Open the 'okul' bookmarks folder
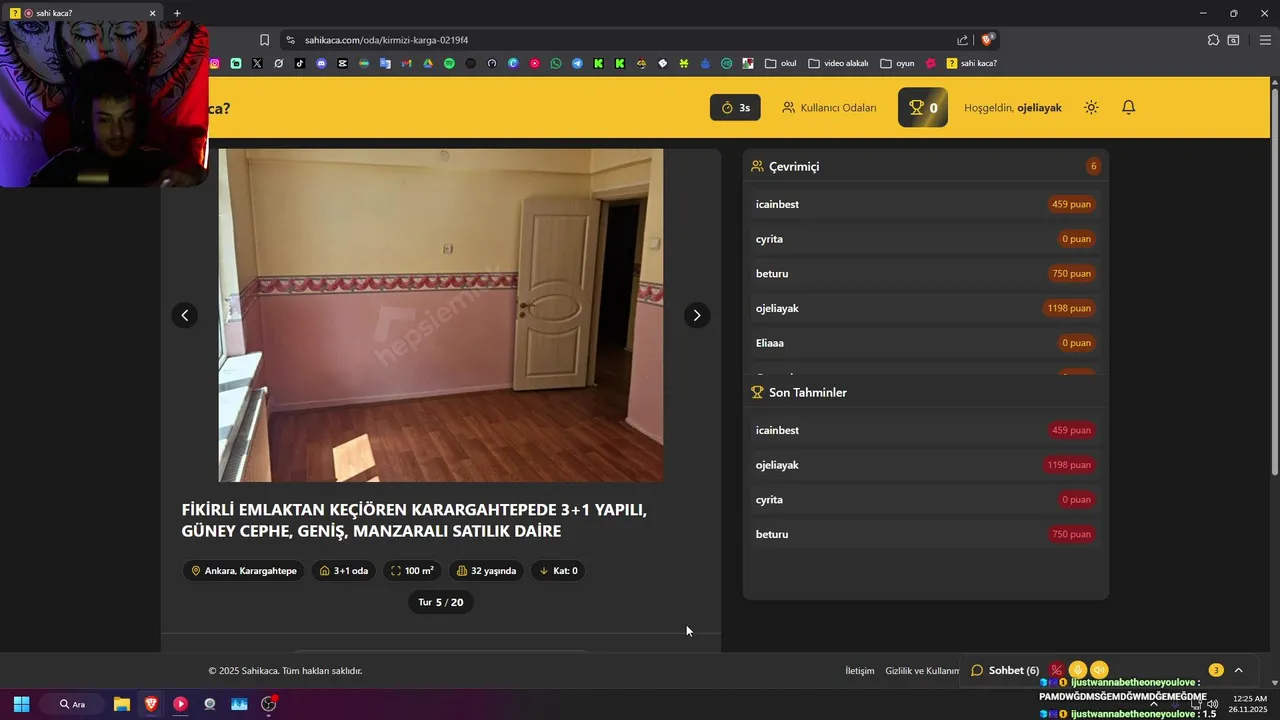1280x720 pixels. click(780, 63)
